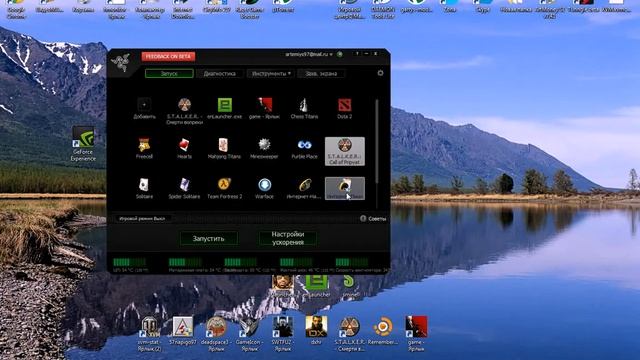The width and height of the screenshot is (640, 360).
Task: Open the Запуск tab
Action: tap(169, 73)
